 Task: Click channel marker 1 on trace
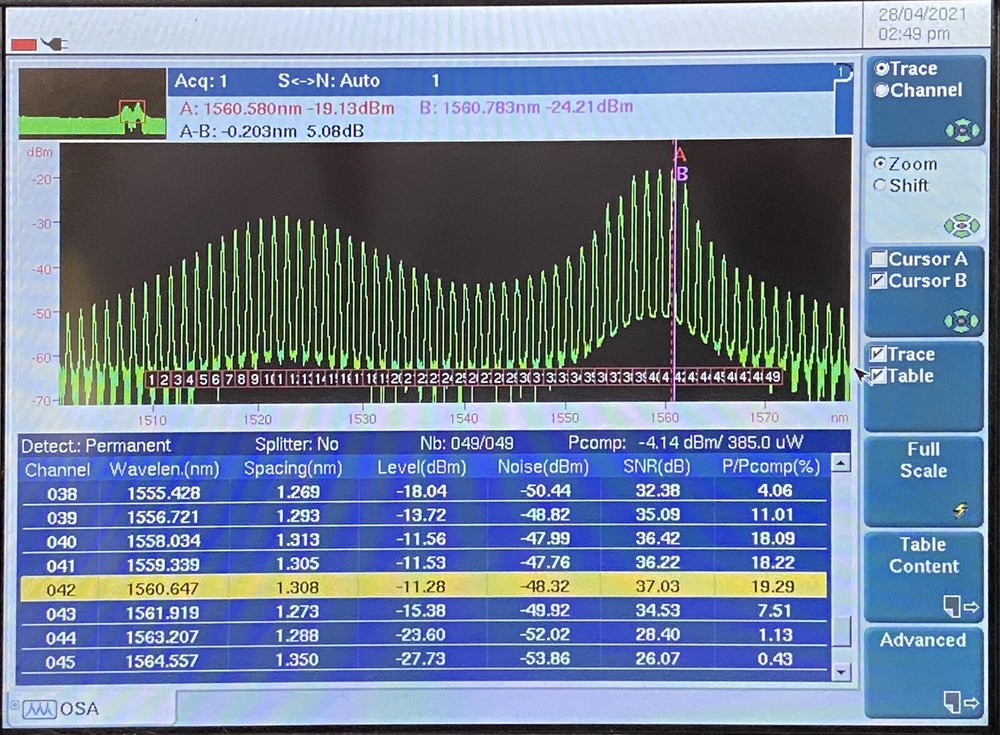(x=151, y=380)
